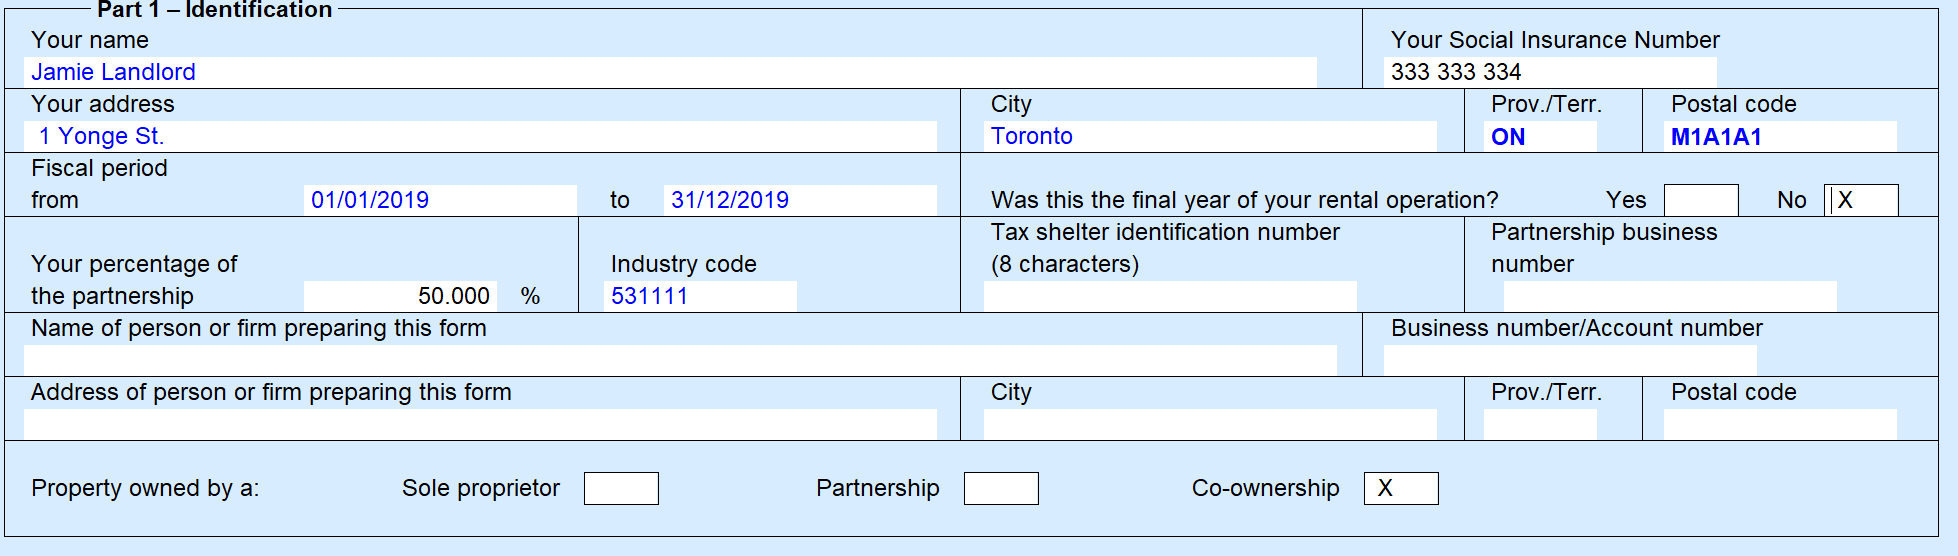The image size is (1958, 556).
Task: Select the Social Insurance Number field
Action: click(x=1550, y=72)
